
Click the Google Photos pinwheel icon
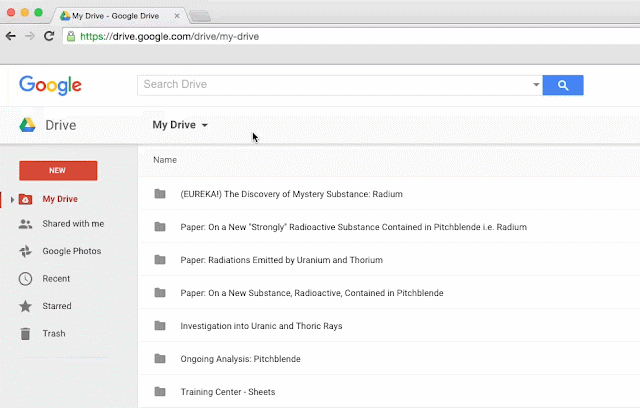(x=25, y=251)
